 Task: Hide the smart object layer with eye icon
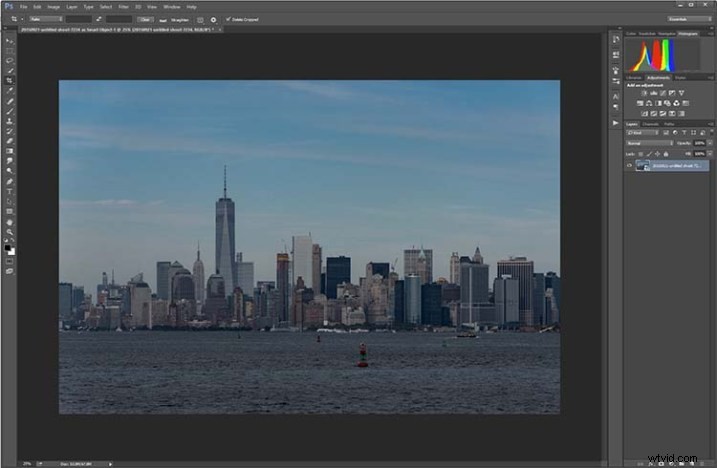pyautogui.click(x=629, y=166)
